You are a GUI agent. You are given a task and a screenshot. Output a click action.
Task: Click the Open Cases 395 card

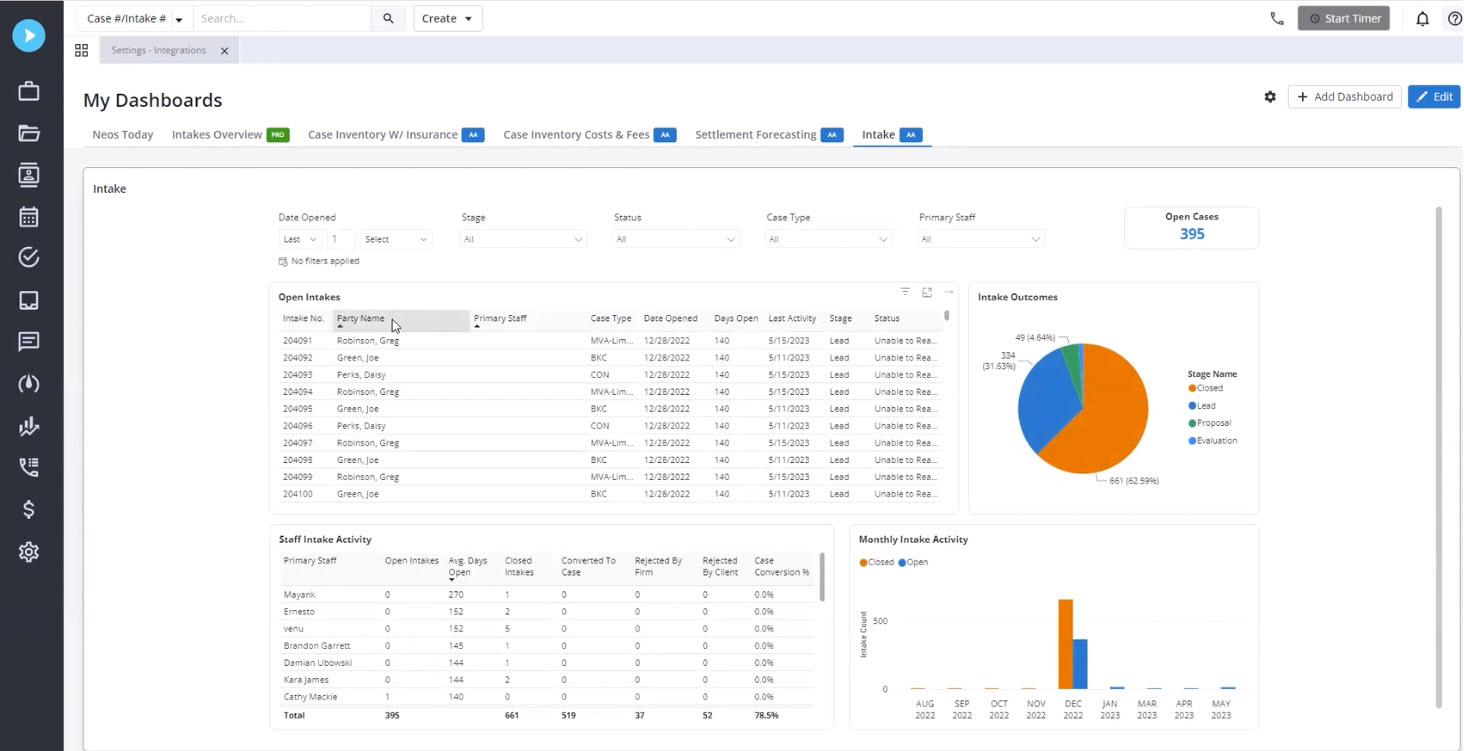pos(1192,227)
